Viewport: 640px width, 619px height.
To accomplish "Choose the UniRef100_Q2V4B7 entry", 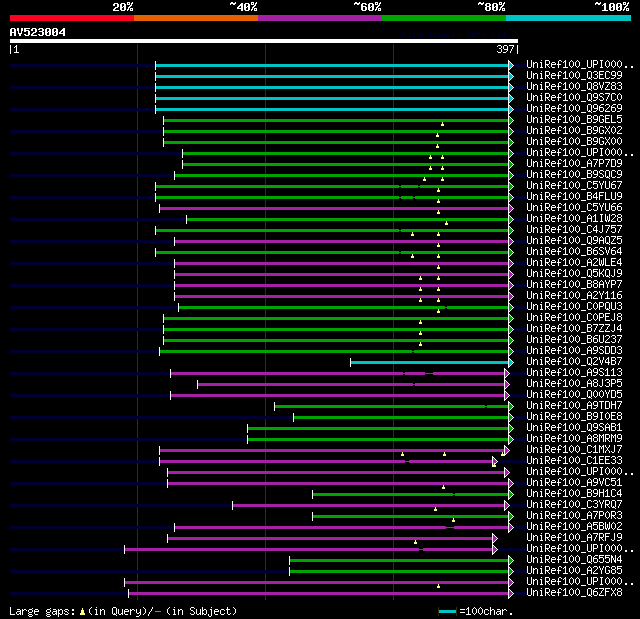I will pyautogui.click(x=574, y=362).
